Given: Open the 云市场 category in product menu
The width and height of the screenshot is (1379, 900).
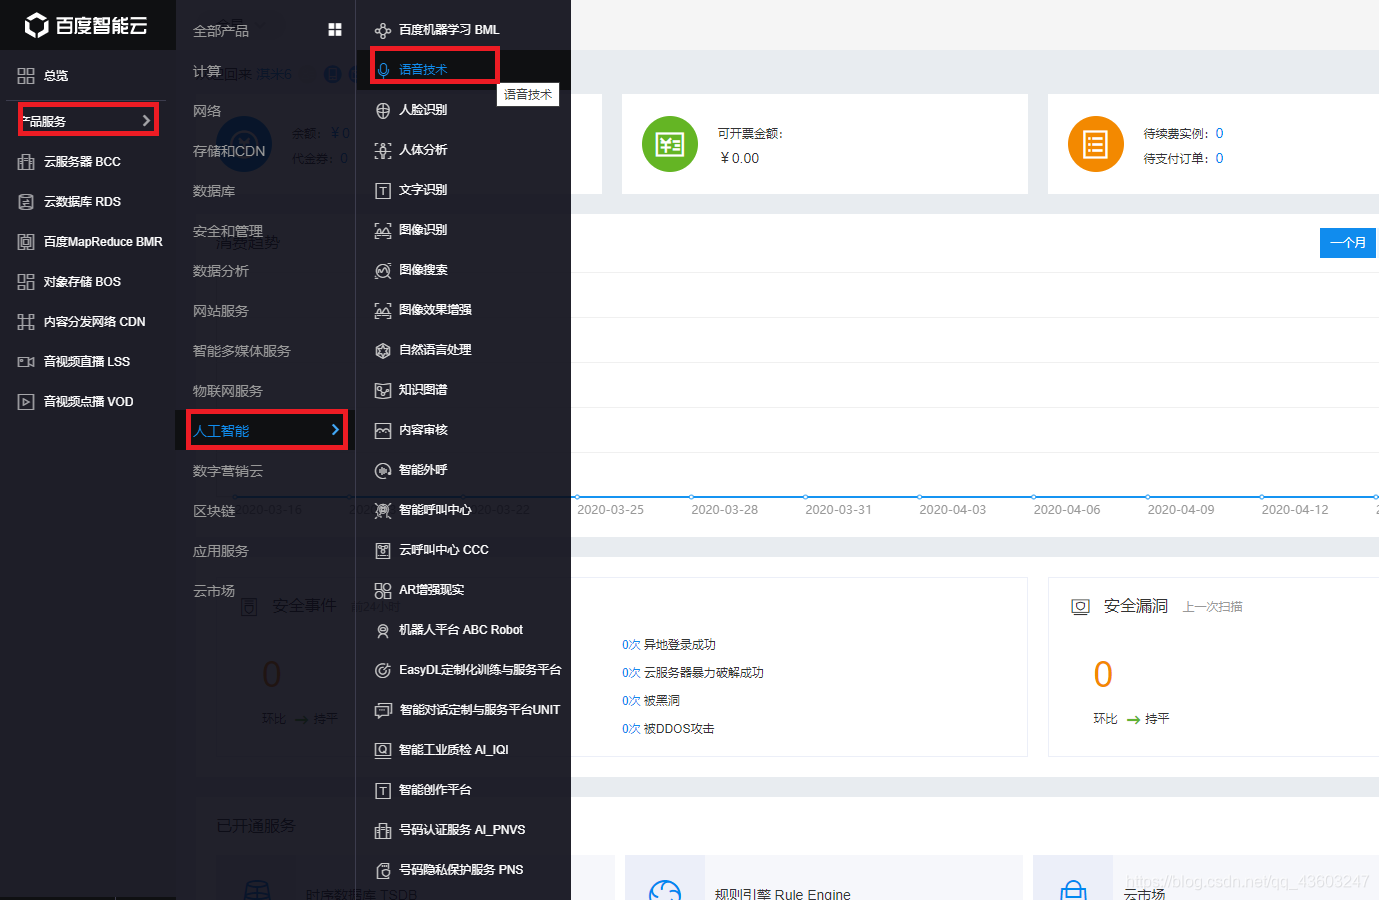Looking at the screenshot, I should click(x=214, y=591).
